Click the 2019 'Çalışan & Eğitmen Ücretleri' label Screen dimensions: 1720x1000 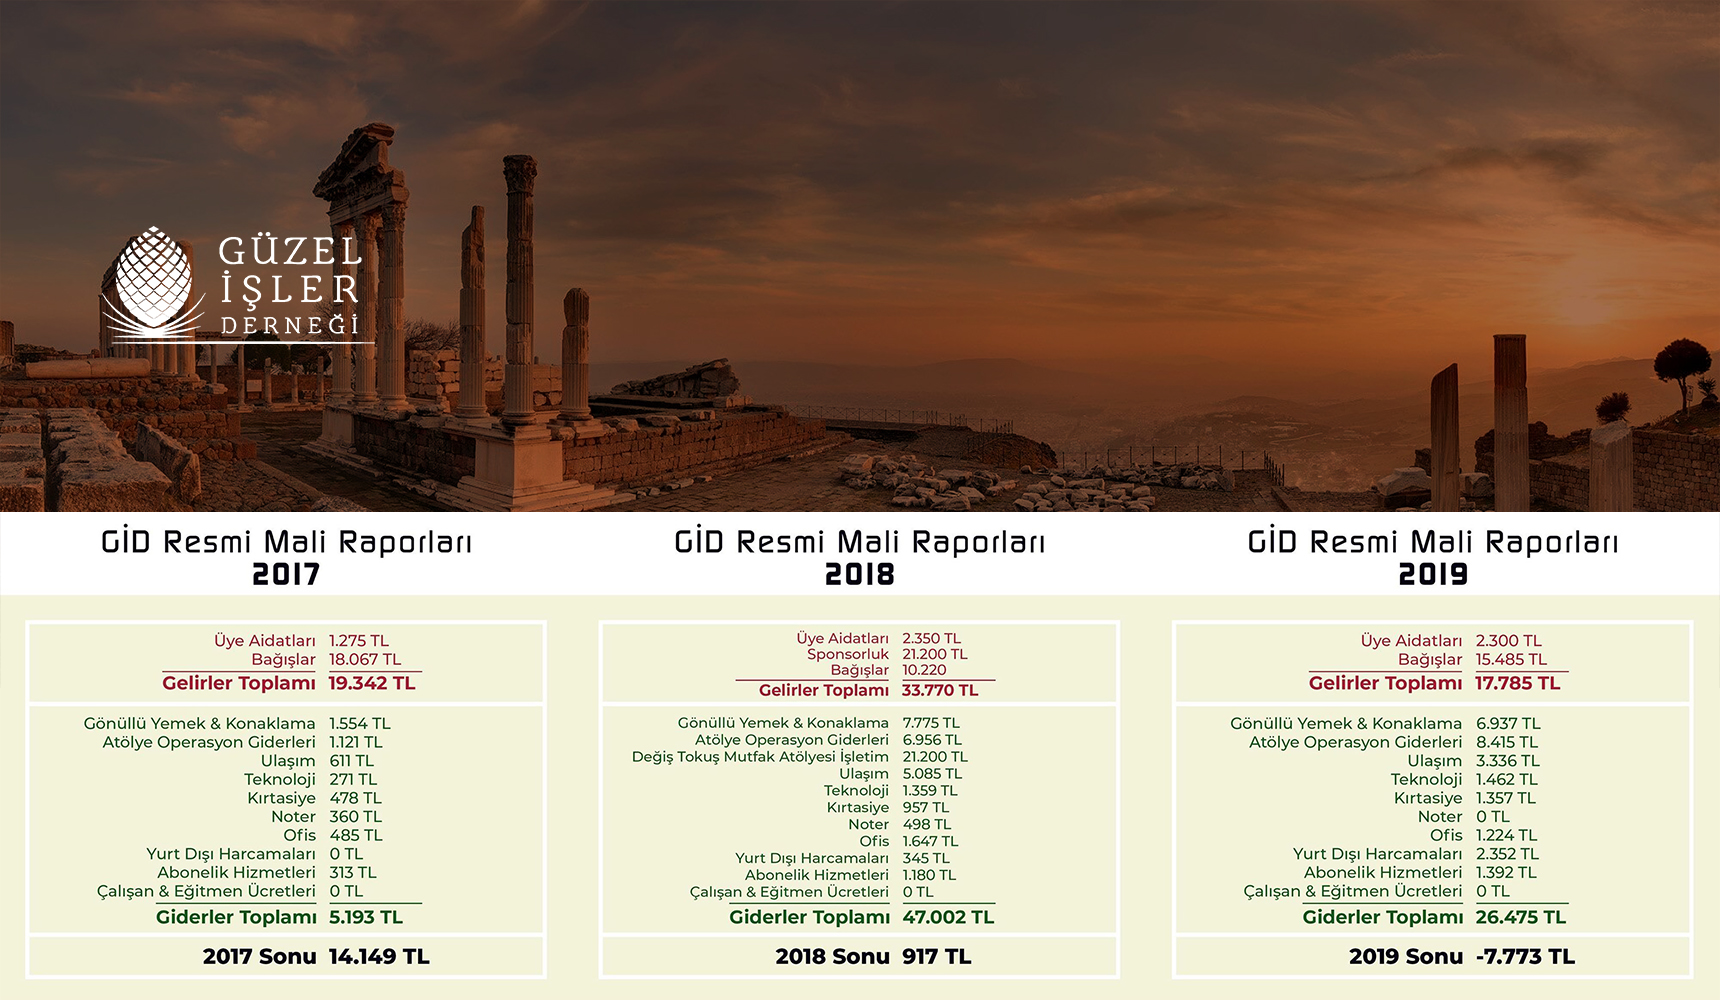coord(1353,891)
